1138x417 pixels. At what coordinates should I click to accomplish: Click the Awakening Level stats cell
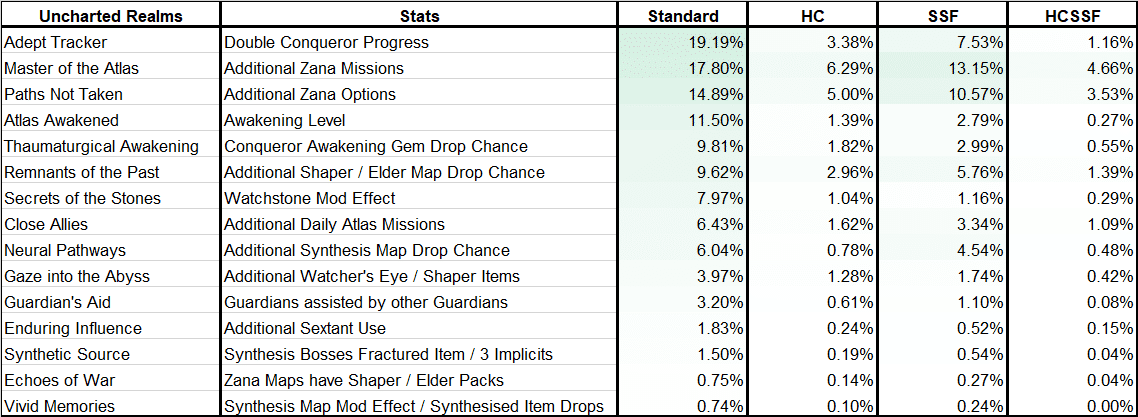tap(419, 120)
